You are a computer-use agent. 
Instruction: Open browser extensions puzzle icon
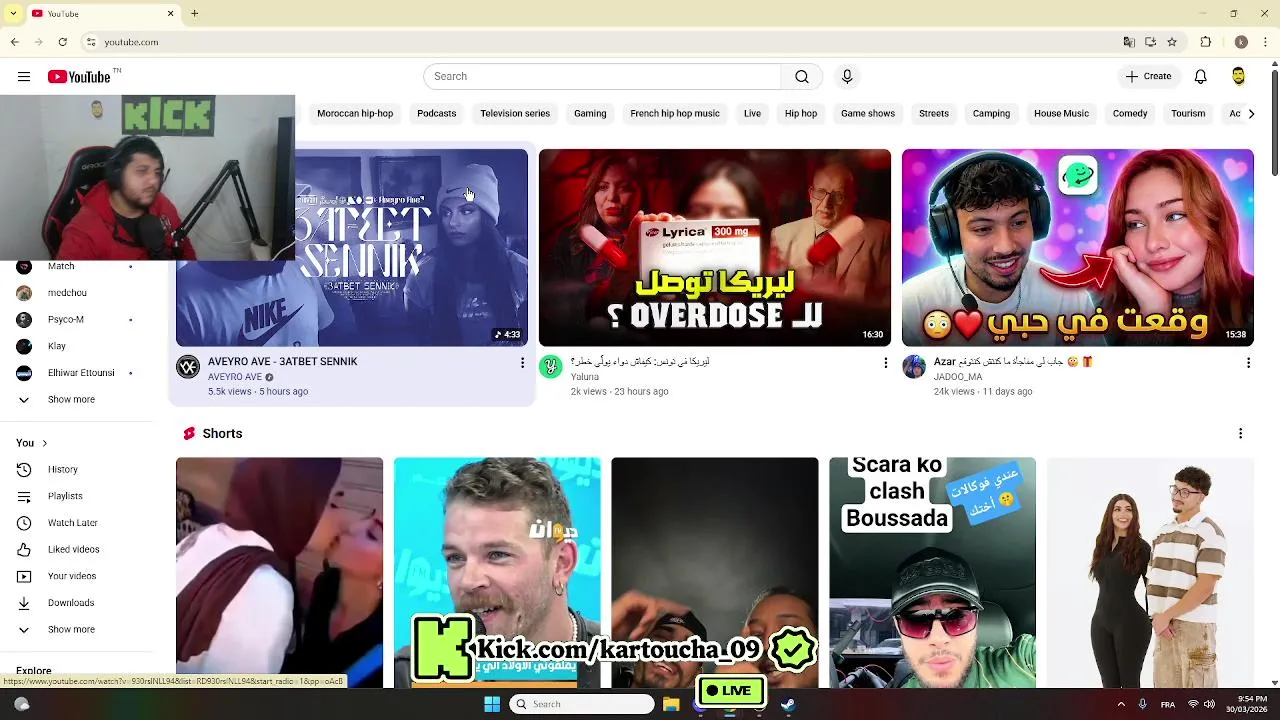tap(1206, 42)
